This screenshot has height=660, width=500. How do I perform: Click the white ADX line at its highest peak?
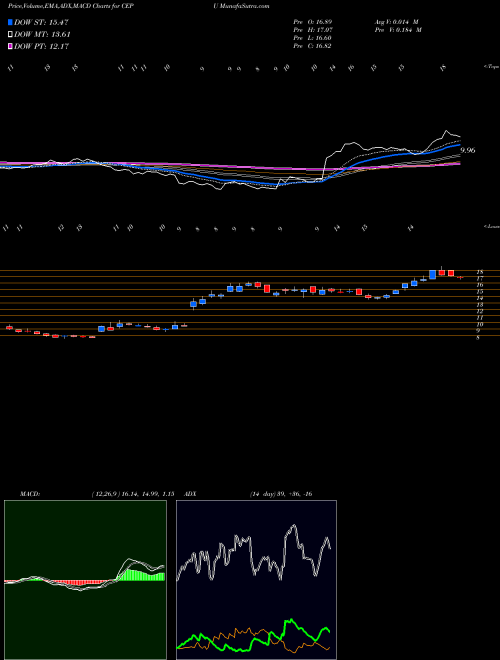294,526
